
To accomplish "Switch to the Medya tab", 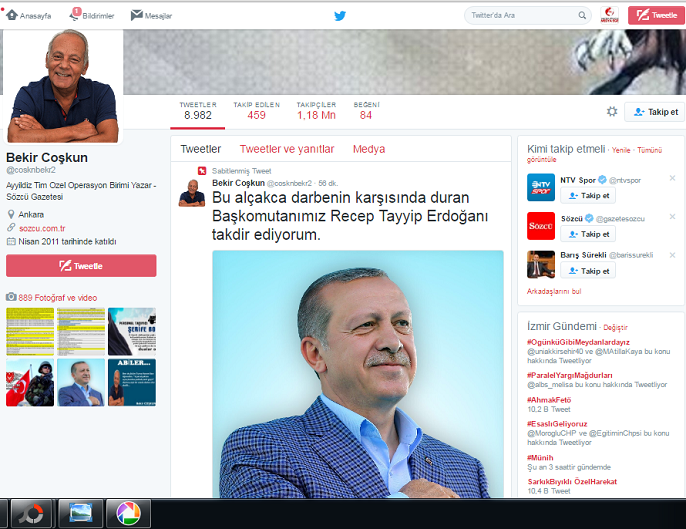I will tap(369, 149).
